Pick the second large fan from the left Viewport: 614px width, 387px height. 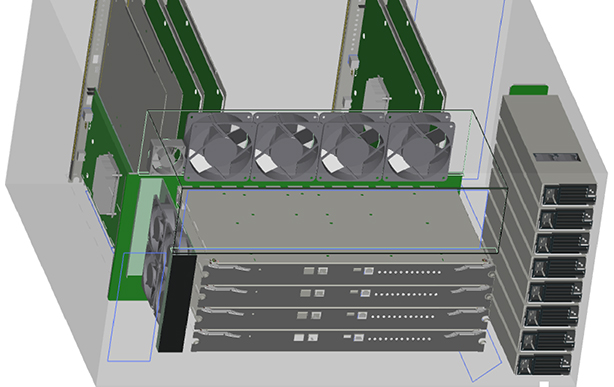tap(285, 149)
